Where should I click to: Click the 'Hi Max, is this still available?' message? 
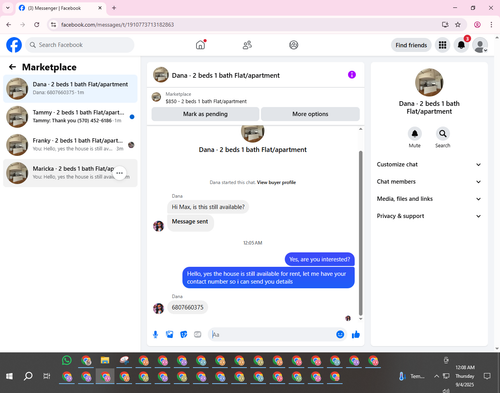click(x=208, y=207)
